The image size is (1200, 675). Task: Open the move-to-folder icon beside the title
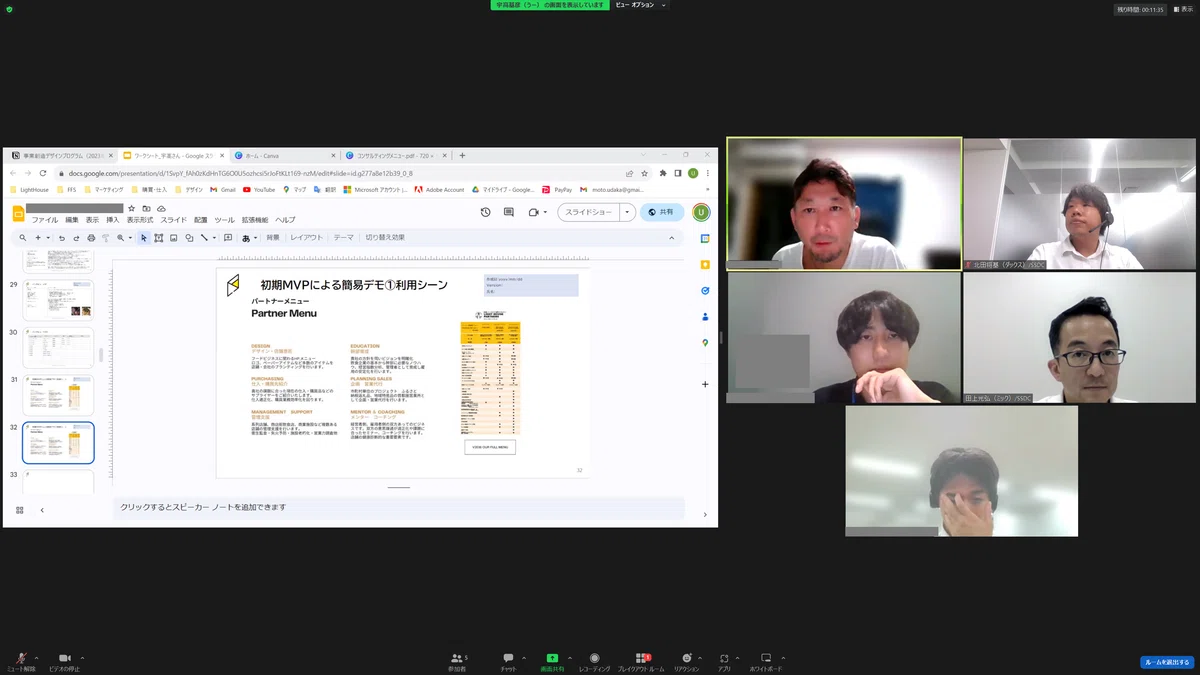(146, 208)
